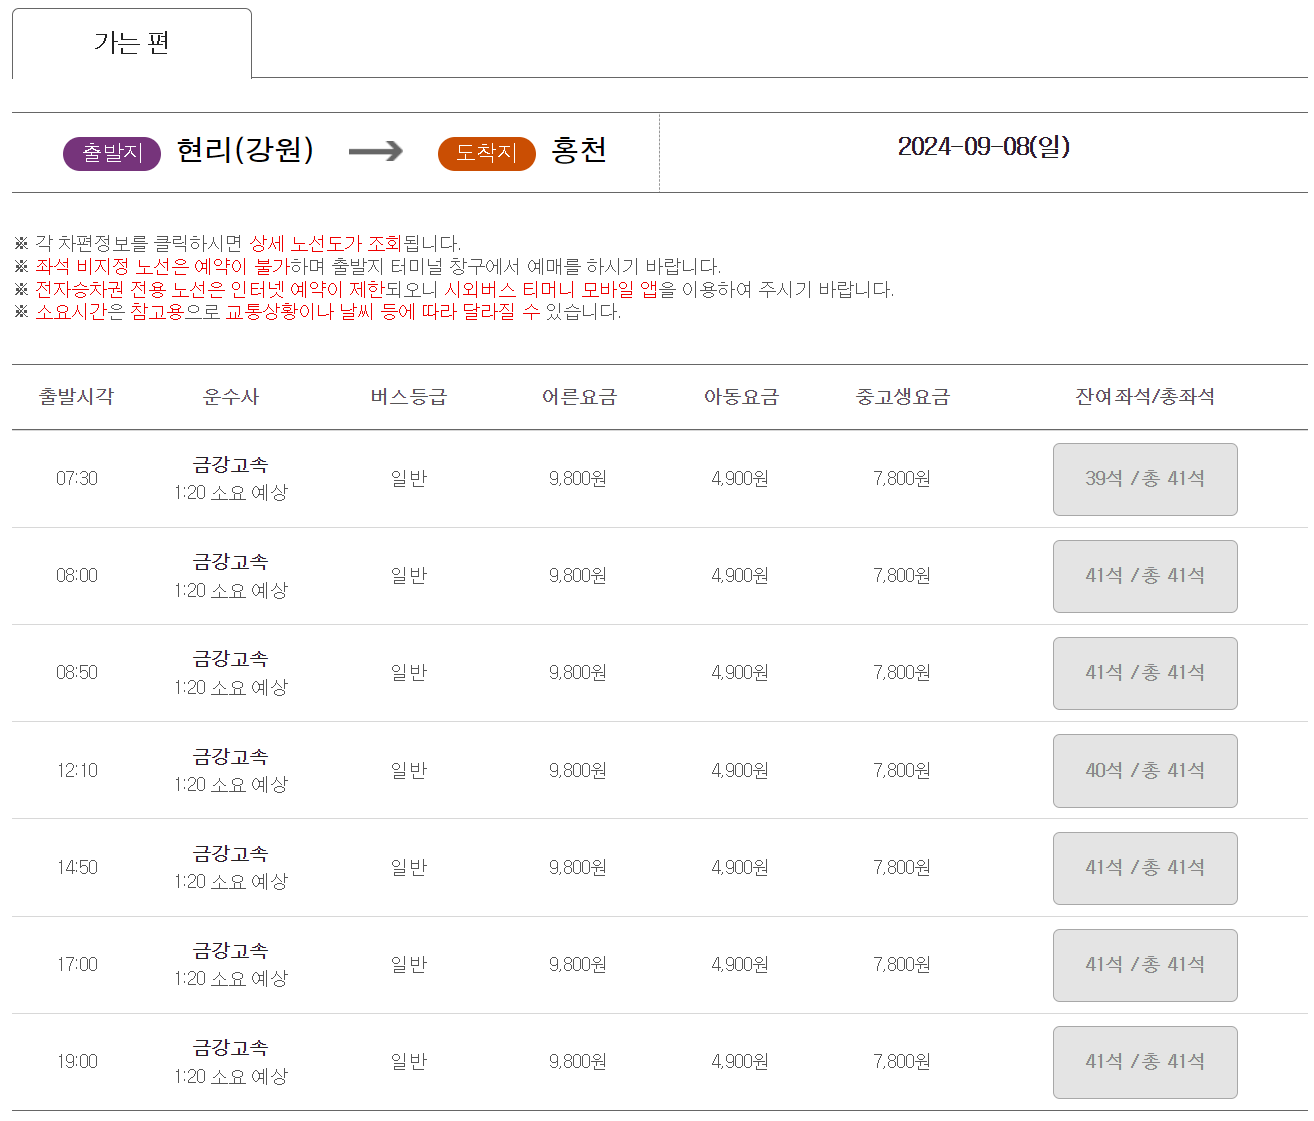The image size is (1314, 1121).
Task: Select the 가는 편 tab
Action: pyautogui.click(x=131, y=43)
